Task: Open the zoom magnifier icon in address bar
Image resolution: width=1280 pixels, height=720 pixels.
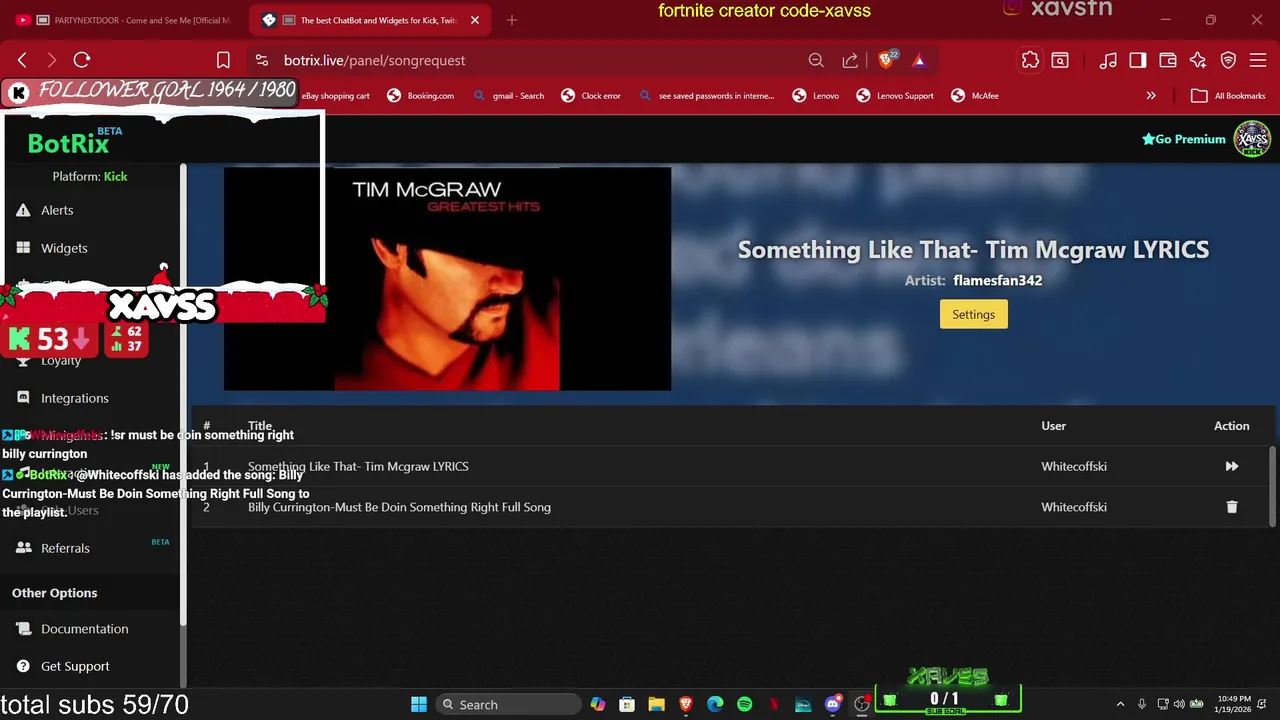Action: click(x=816, y=60)
